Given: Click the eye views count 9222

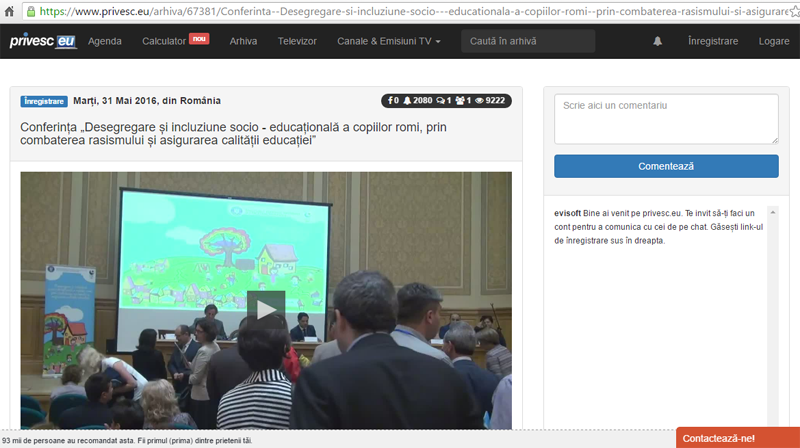Looking at the screenshot, I should (x=490, y=101).
